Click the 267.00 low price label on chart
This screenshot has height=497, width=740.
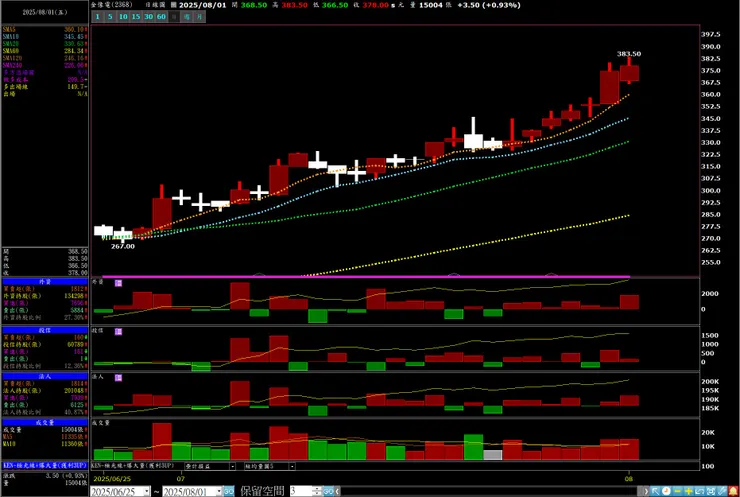123,246
